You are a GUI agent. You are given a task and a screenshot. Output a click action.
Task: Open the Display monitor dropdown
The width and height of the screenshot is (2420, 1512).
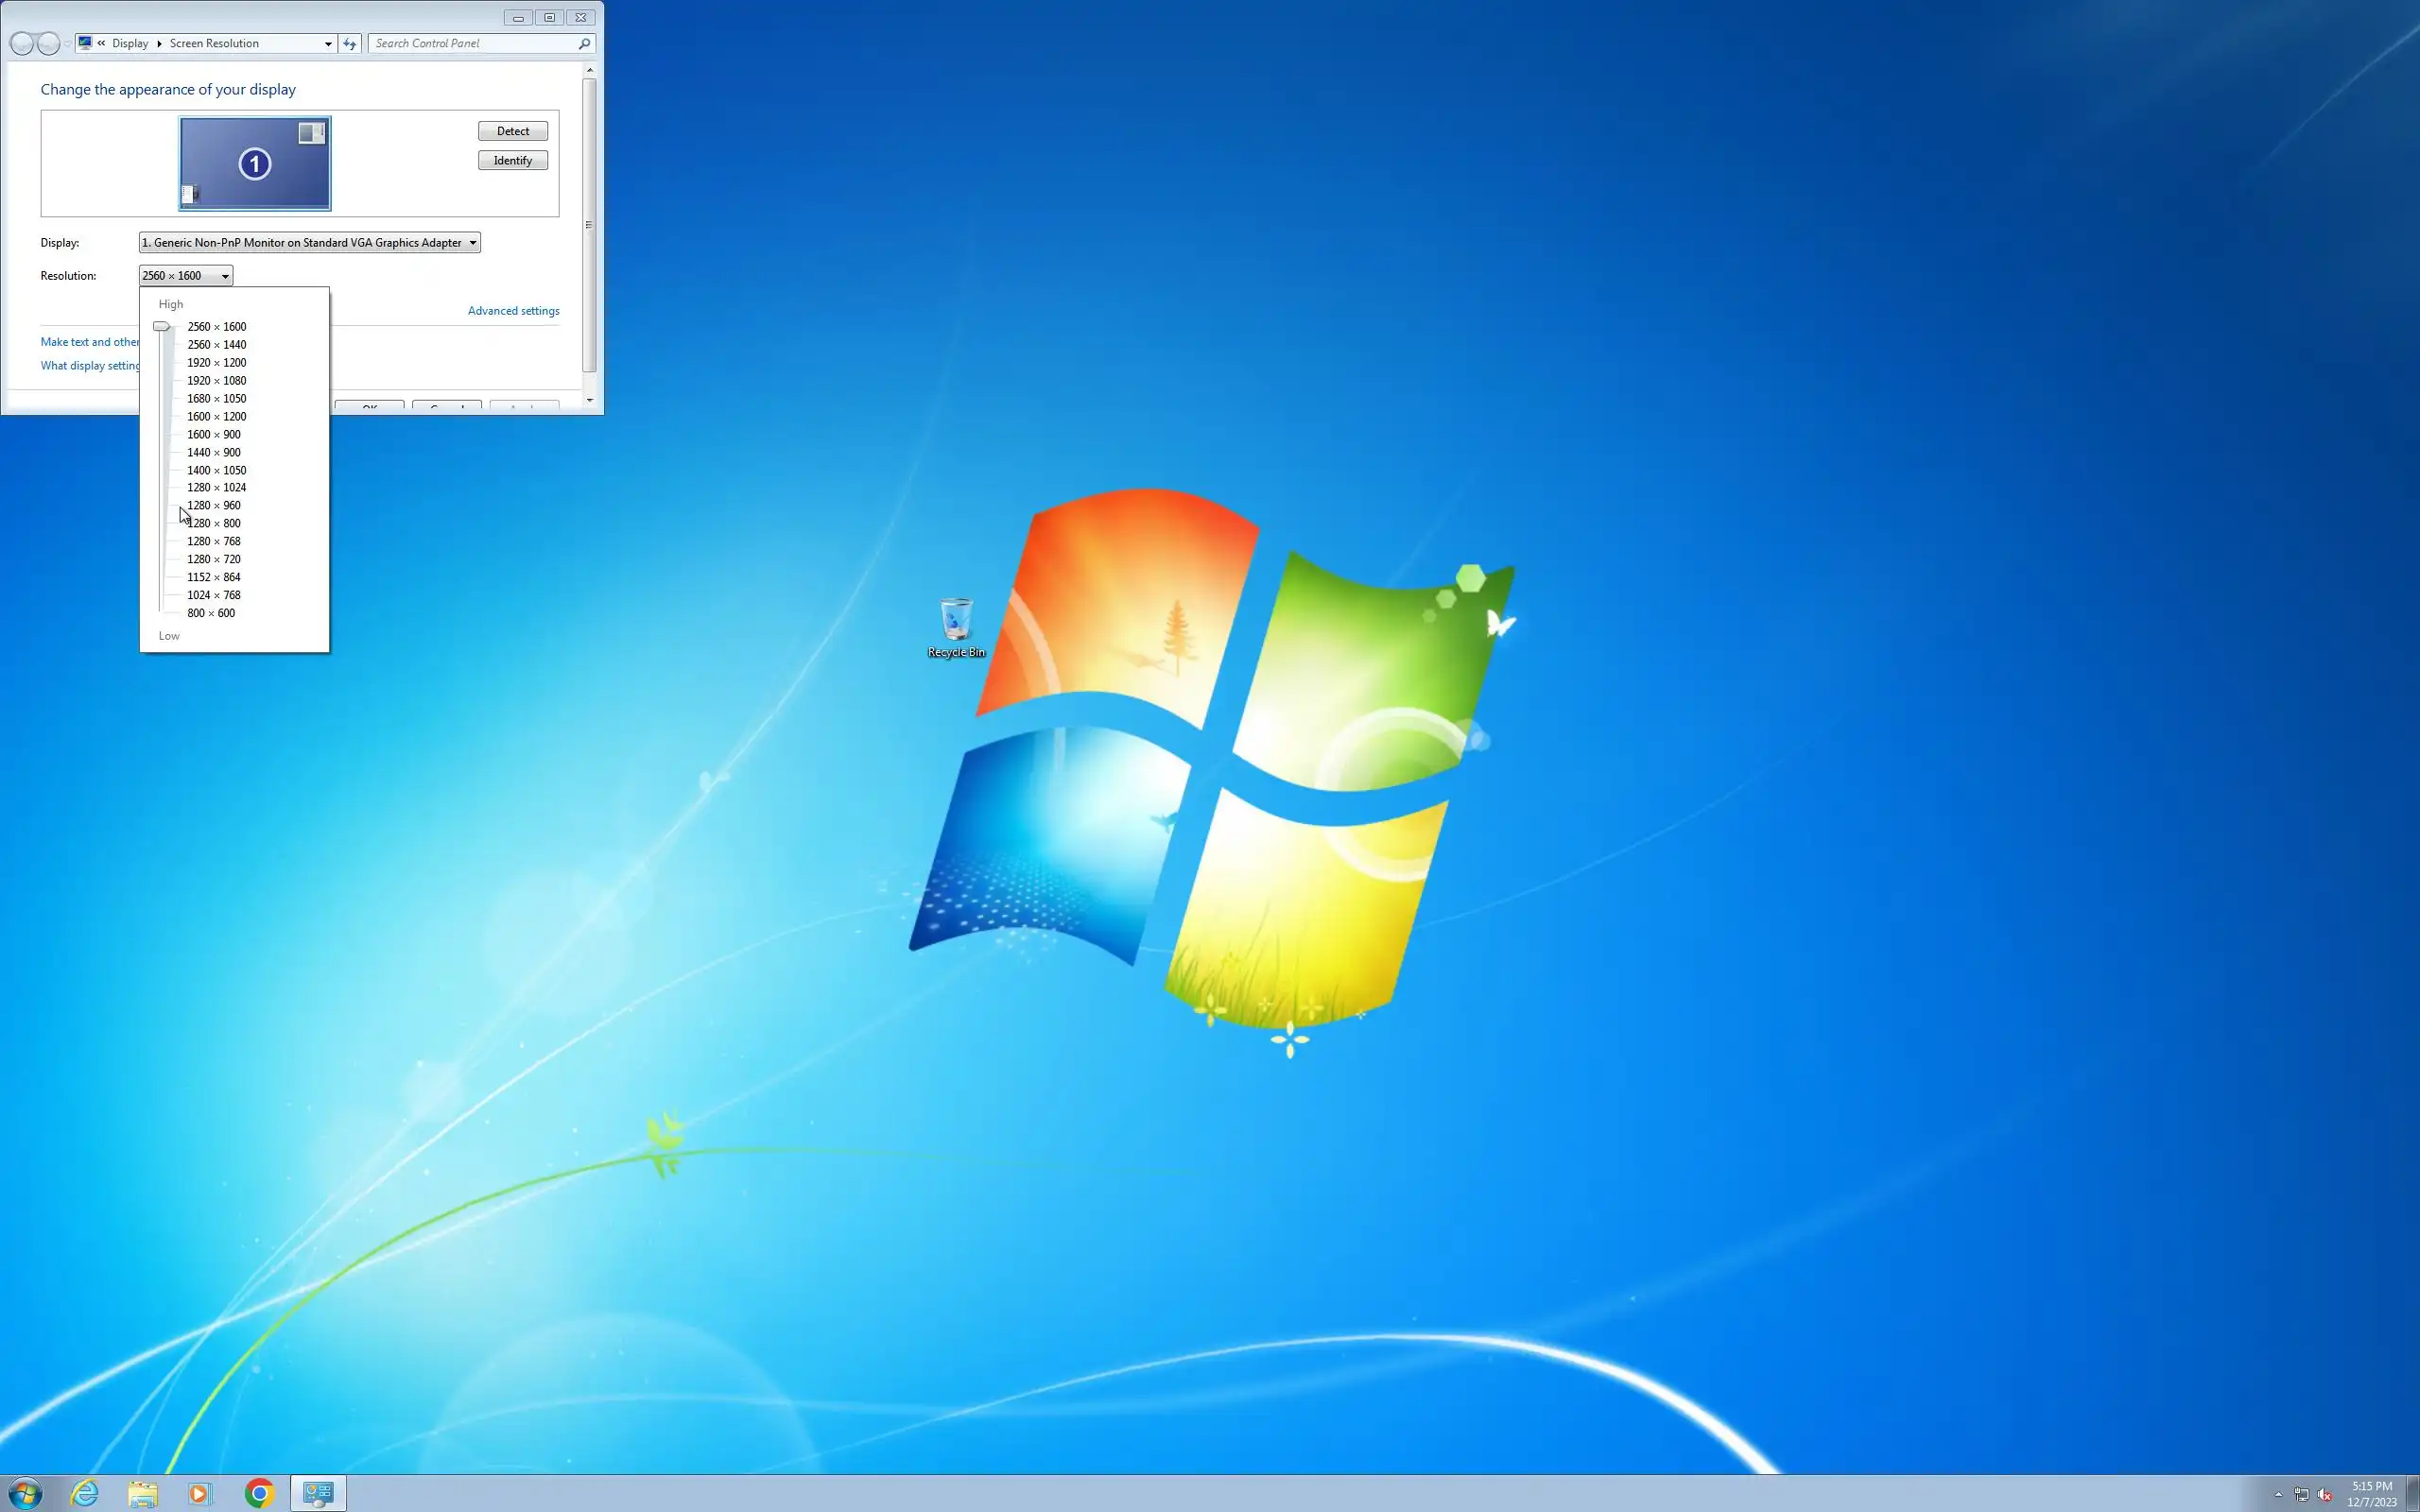point(309,242)
